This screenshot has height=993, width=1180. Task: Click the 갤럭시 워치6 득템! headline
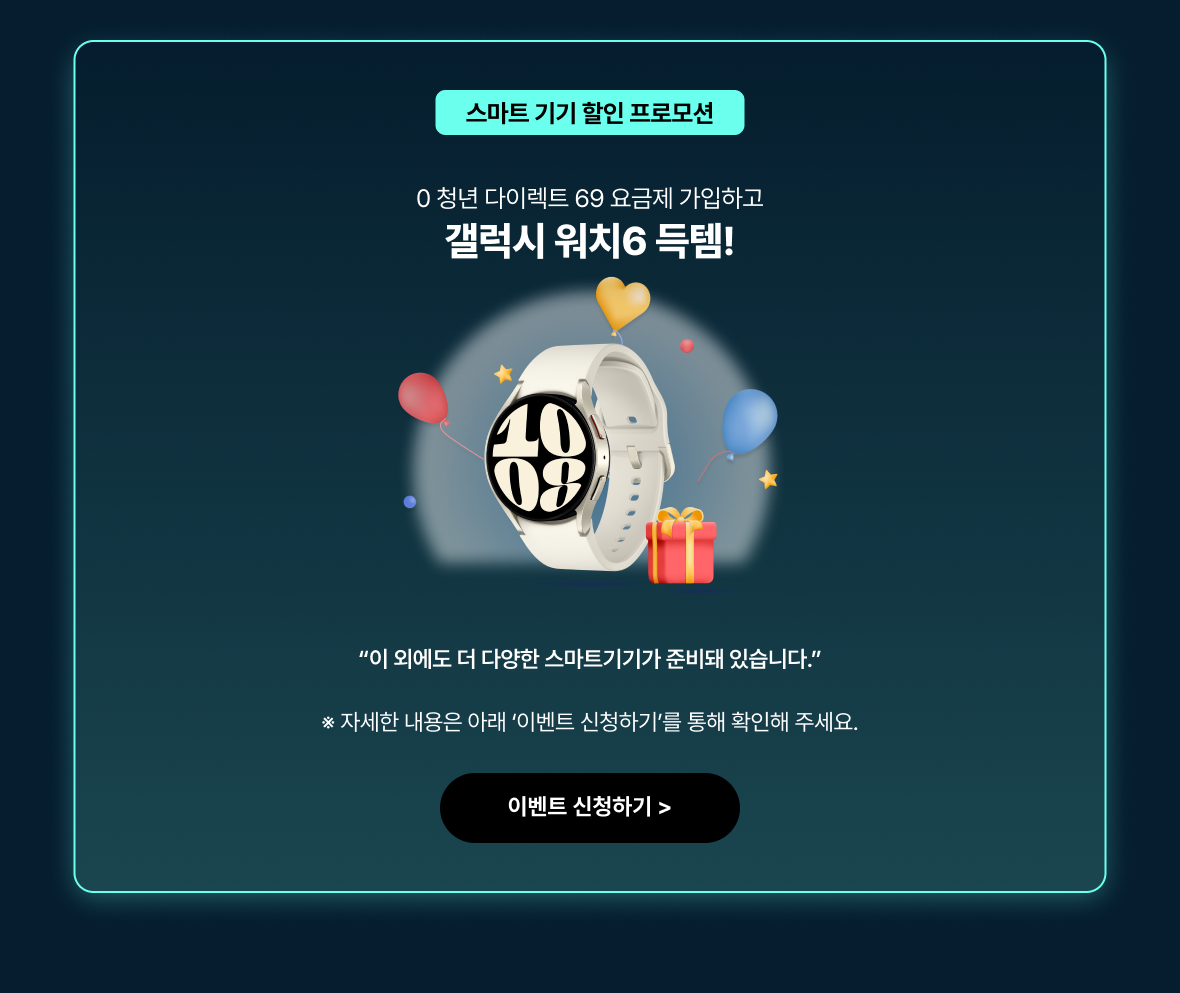589,241
